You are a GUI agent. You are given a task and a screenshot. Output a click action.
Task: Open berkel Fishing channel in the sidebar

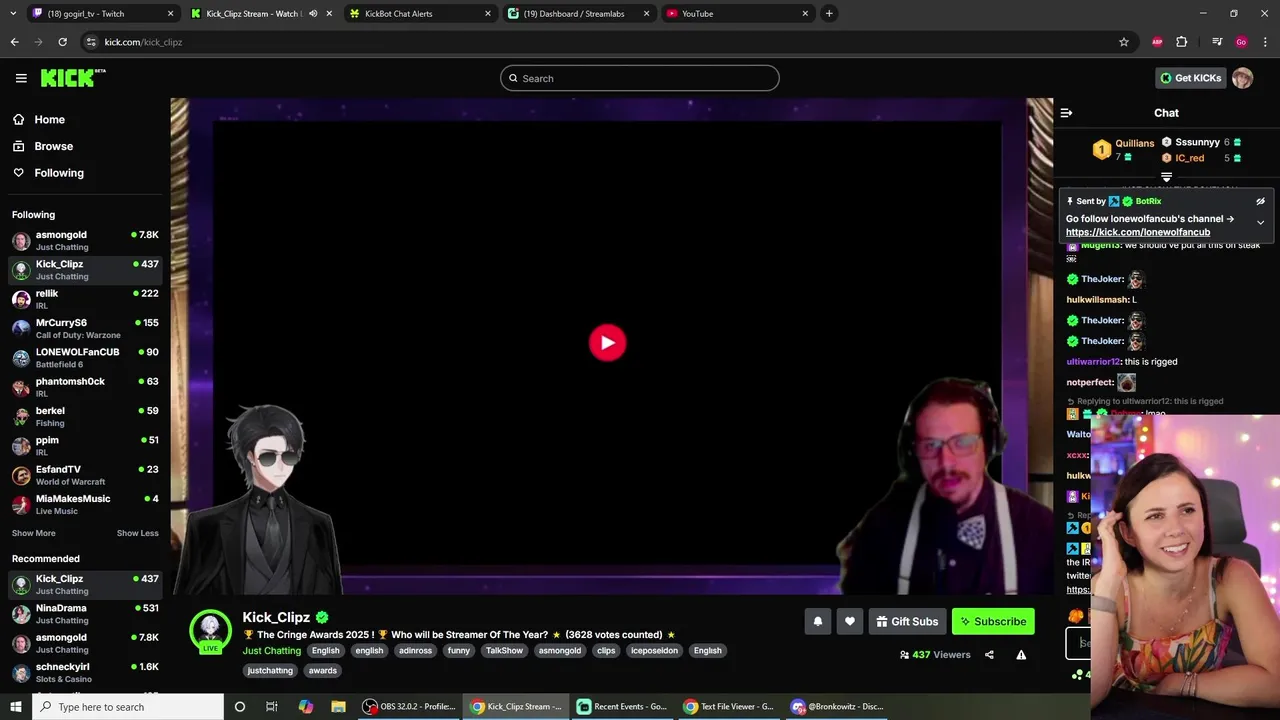point(85,416)
